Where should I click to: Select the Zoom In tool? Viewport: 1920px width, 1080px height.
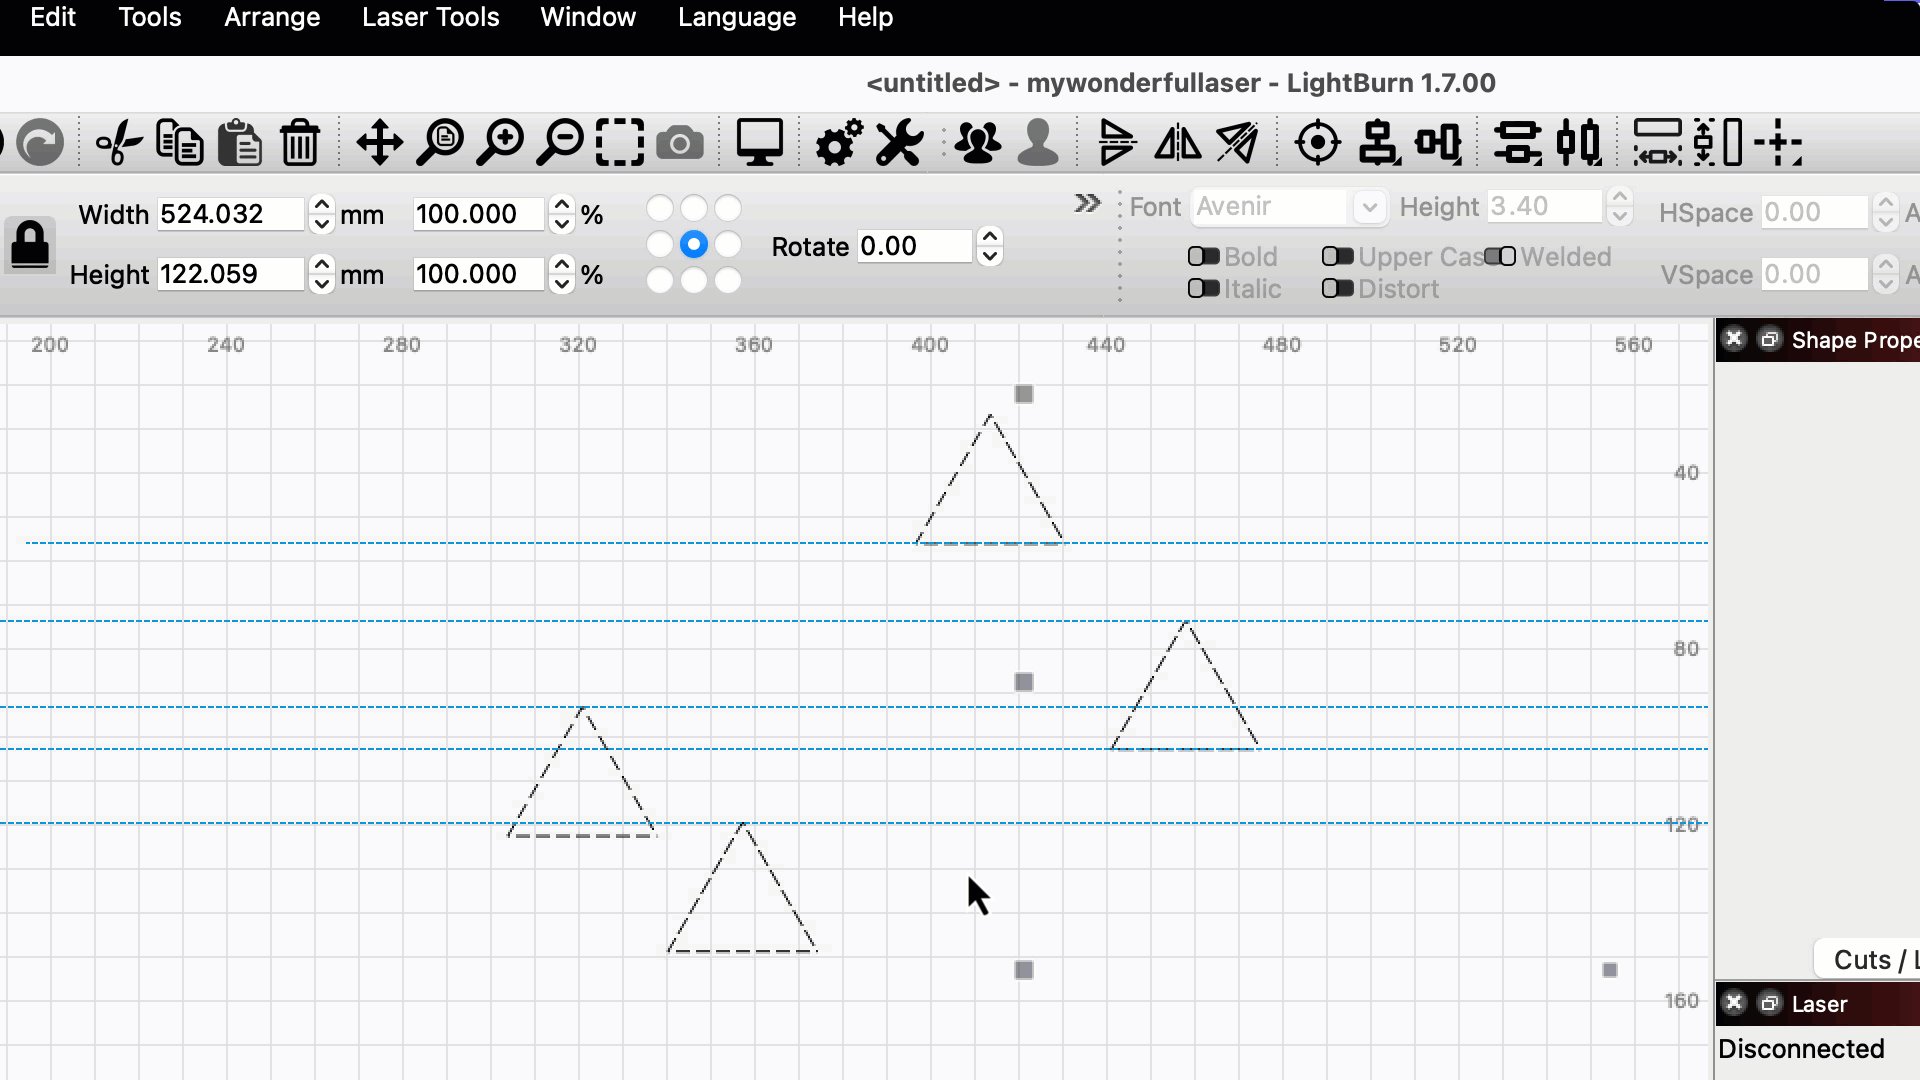click(500, 142)
